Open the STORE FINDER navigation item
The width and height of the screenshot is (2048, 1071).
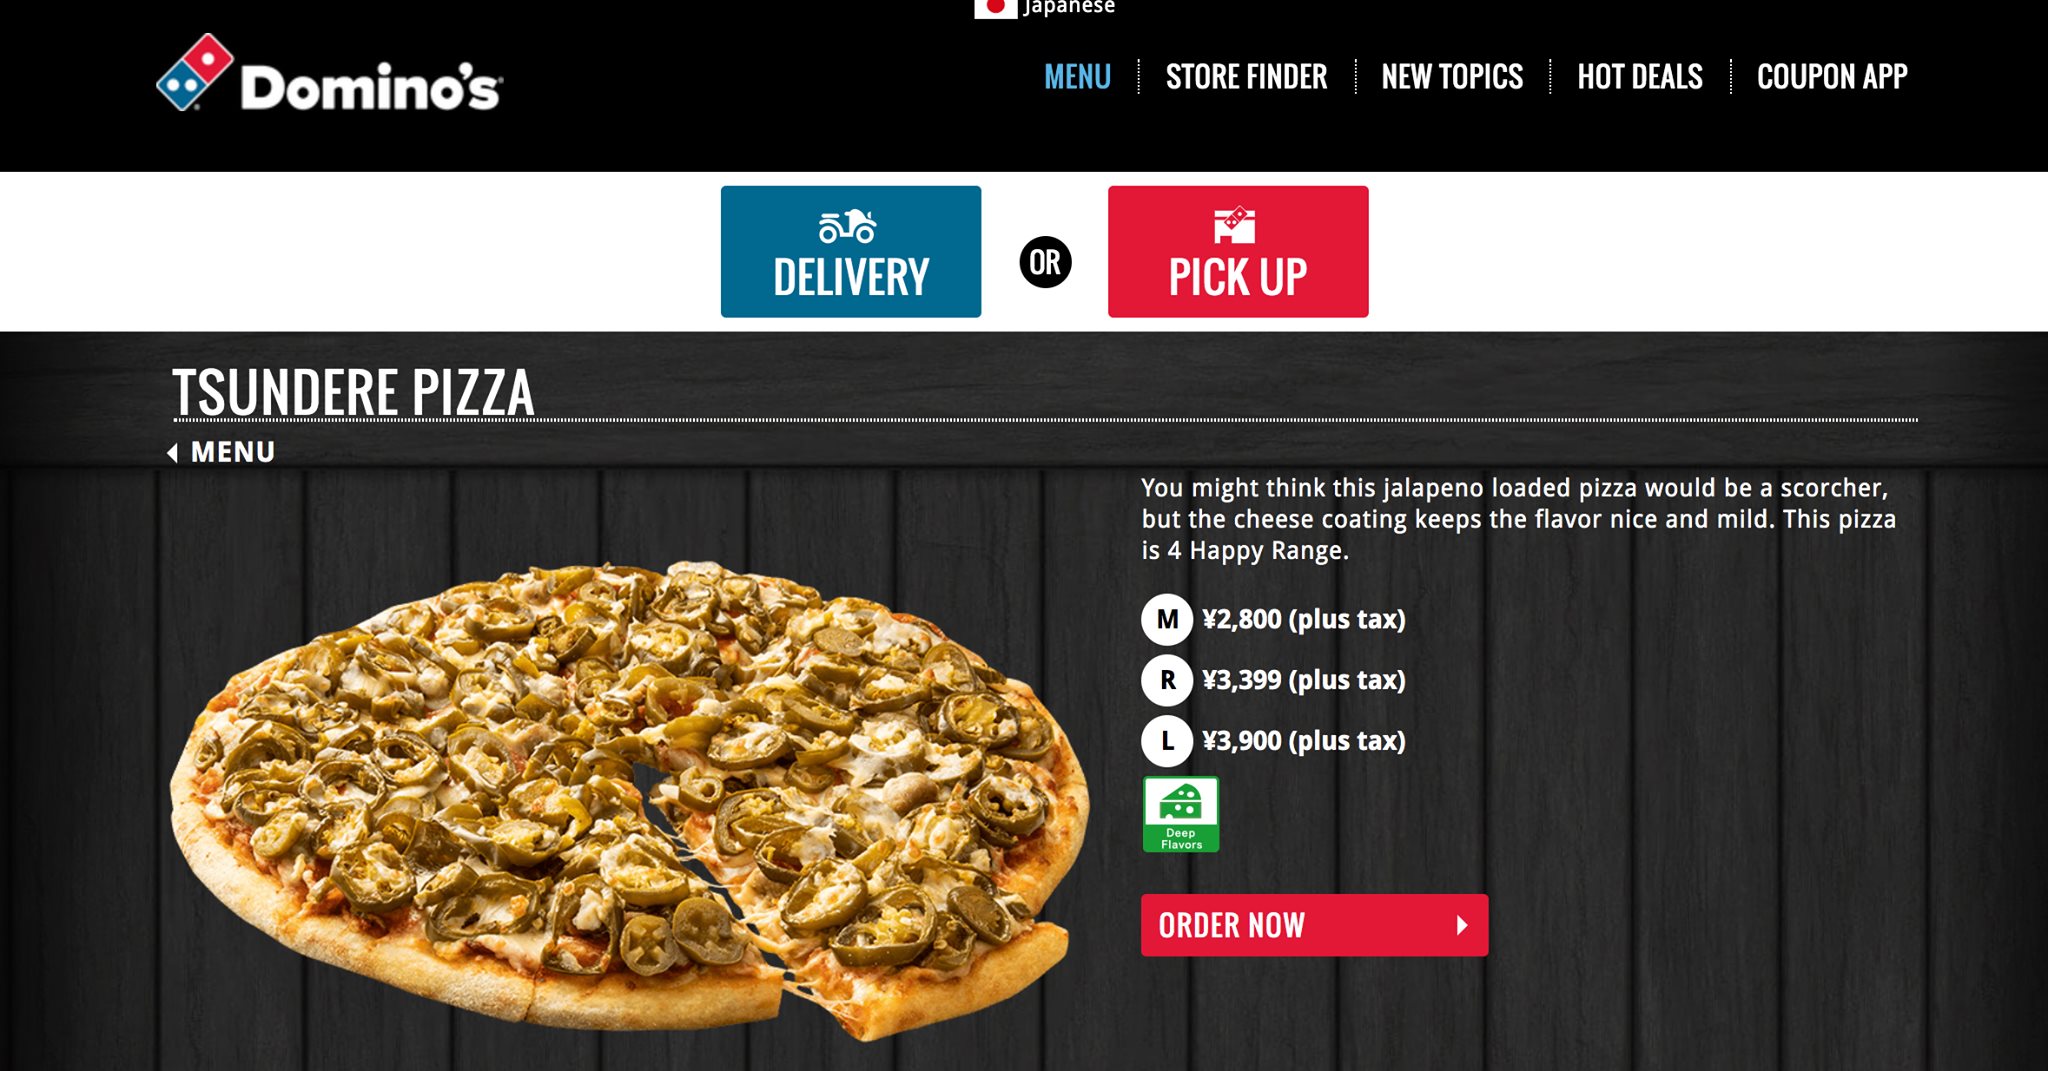pos(1246,77)
